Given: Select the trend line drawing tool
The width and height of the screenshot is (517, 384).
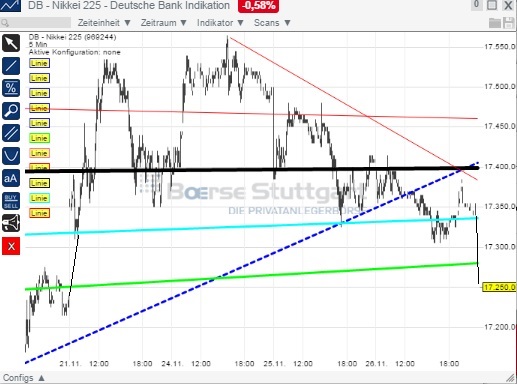Looking at the screenshot, I should [x=11, y=66].
